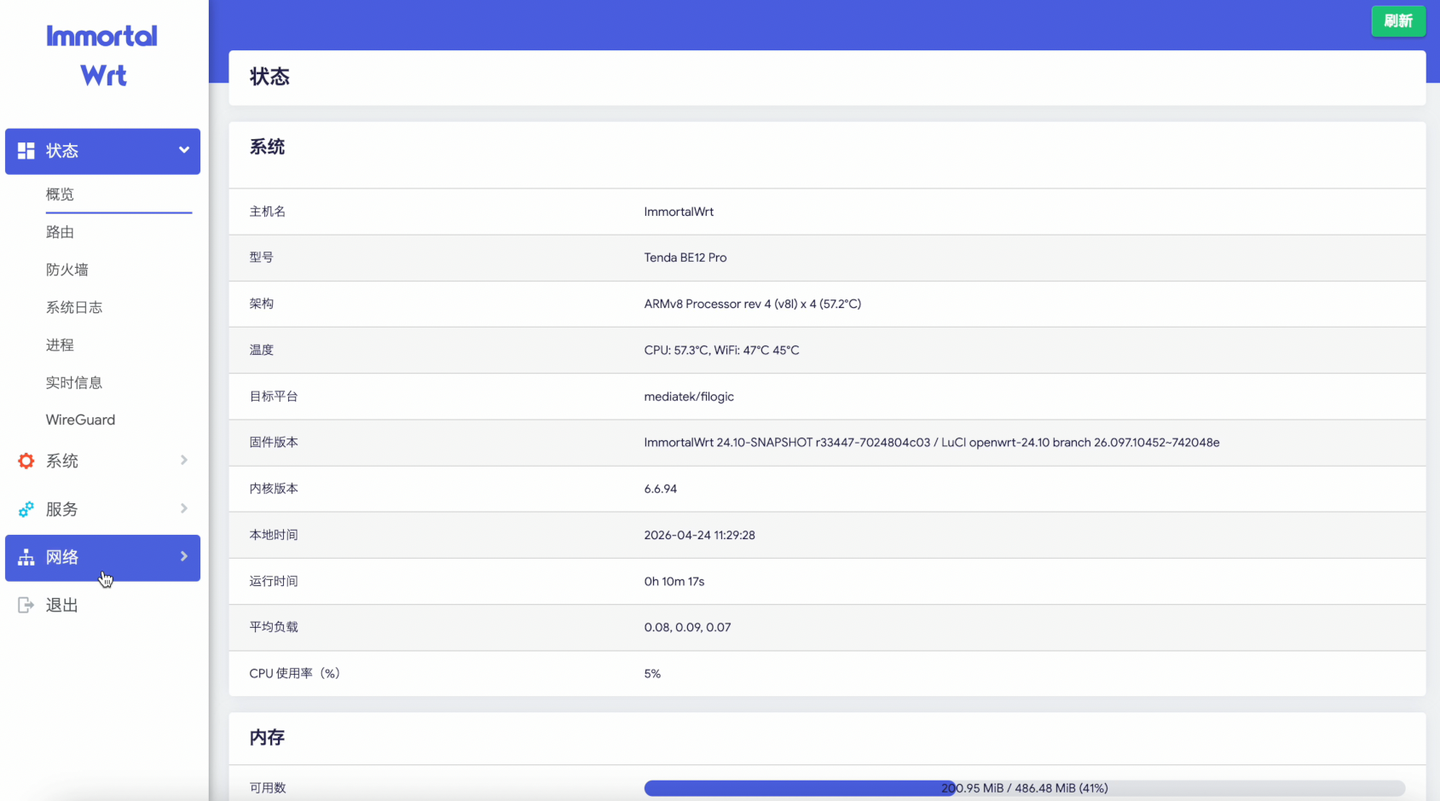Click the 退出 logout link
The width and height of the screenshot is (1440, 801).
(x=62, y=605)
